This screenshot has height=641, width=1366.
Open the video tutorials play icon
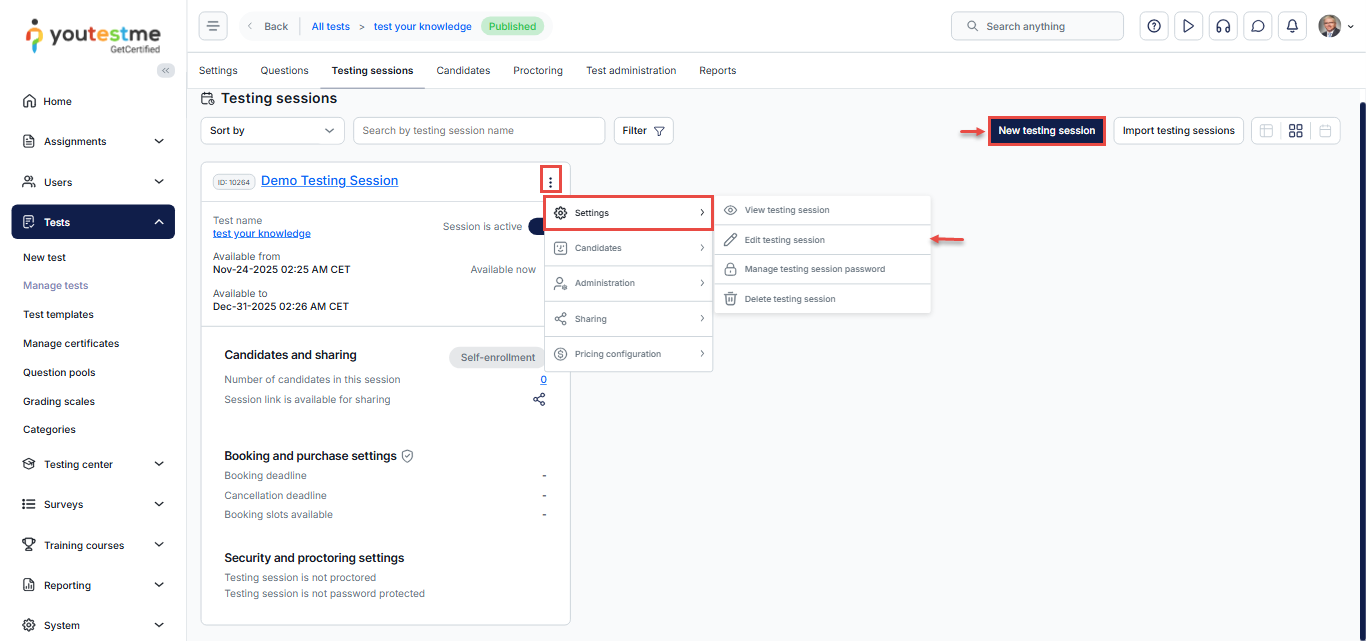coord(1188,26)
